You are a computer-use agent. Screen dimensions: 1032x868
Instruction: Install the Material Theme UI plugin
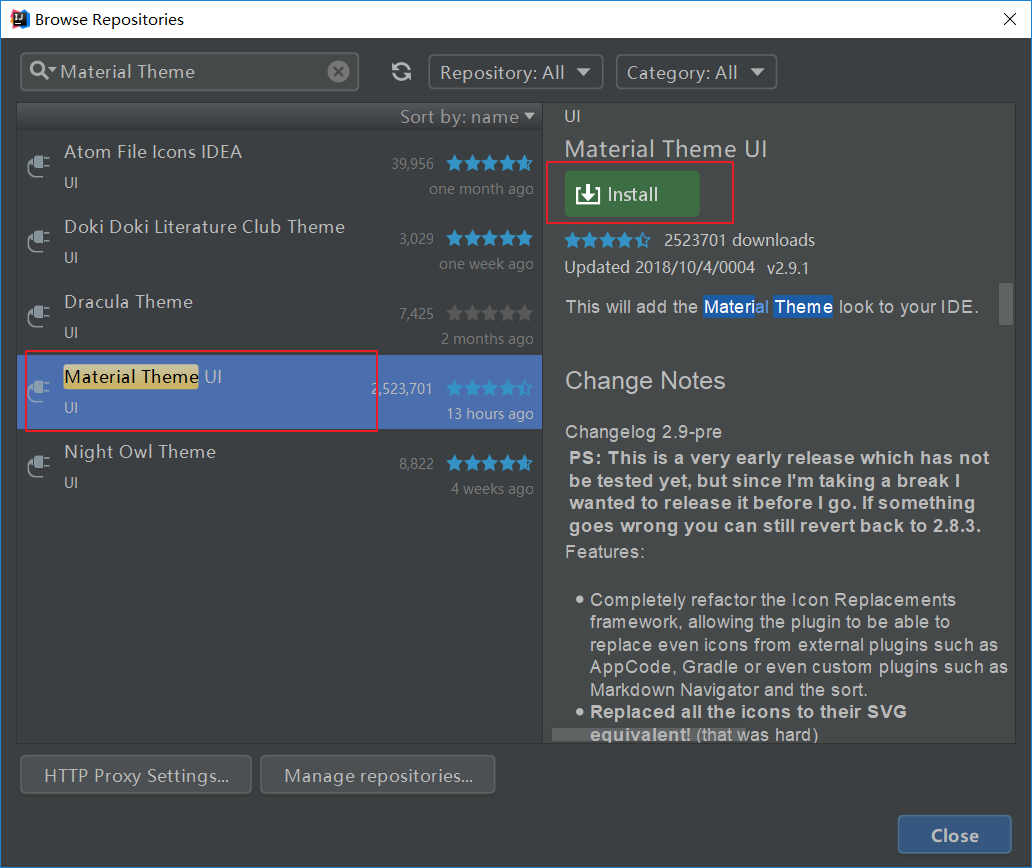(632, 194)
